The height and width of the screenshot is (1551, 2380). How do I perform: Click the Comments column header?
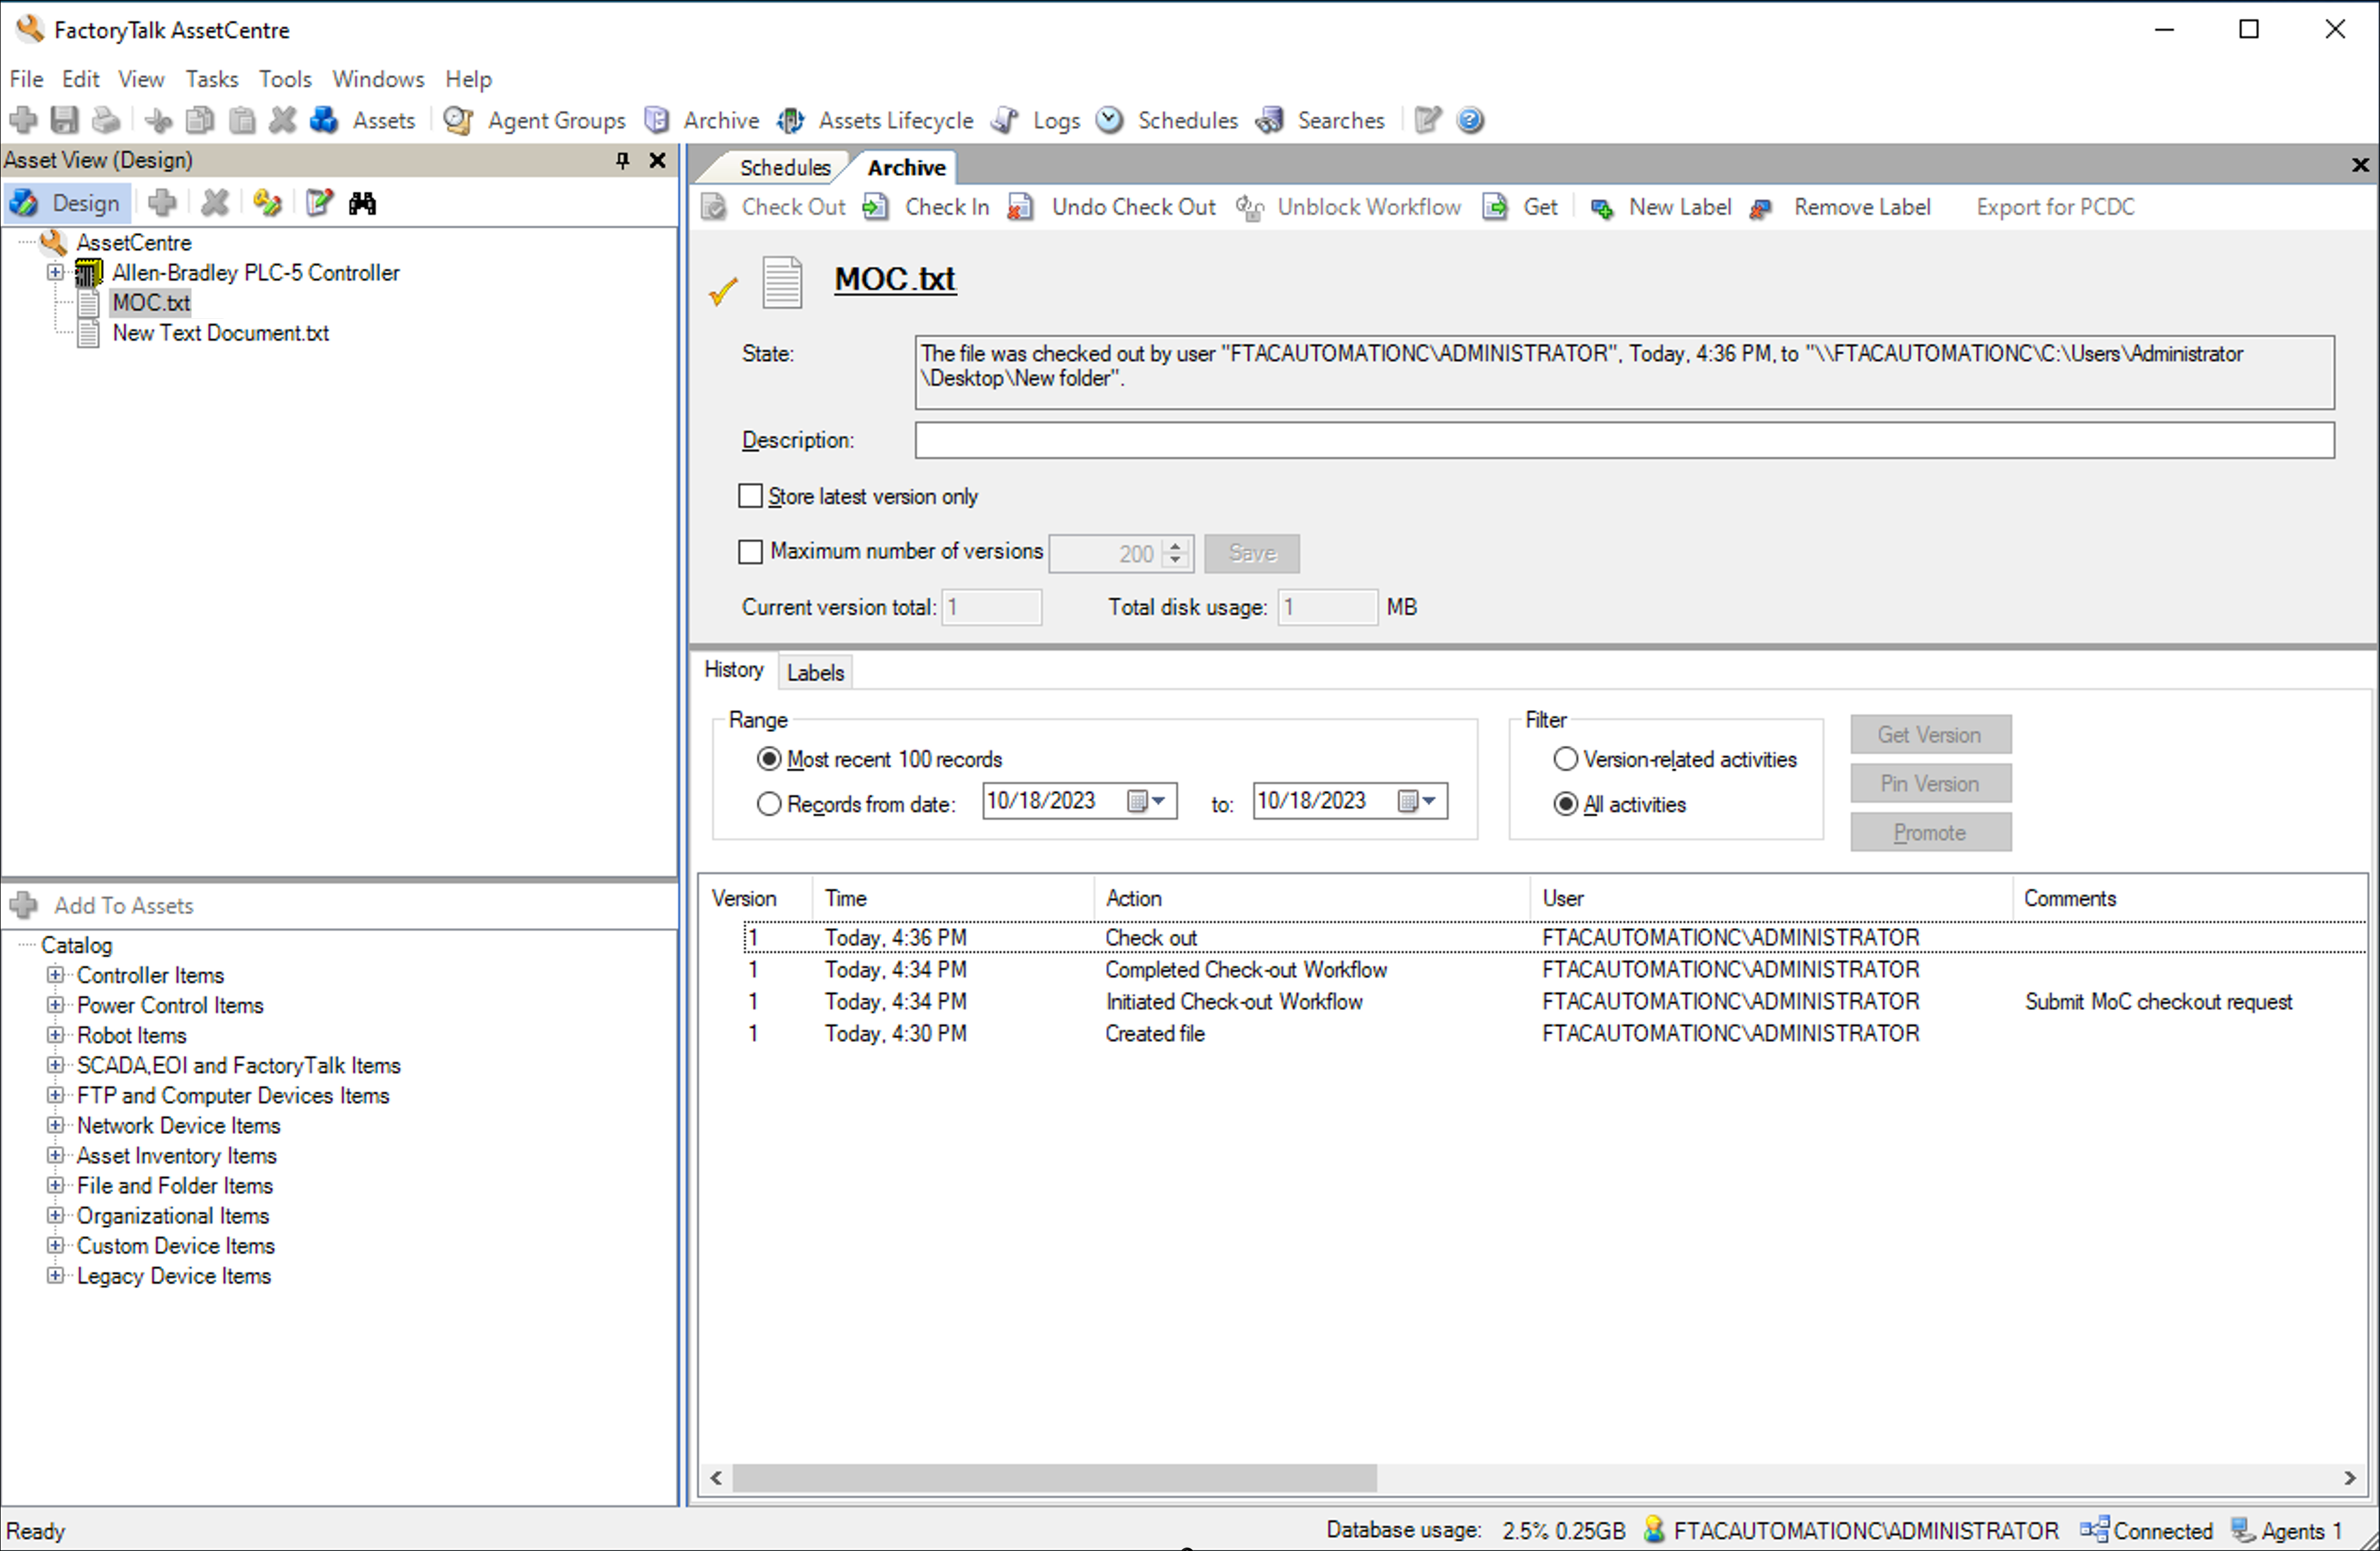2069,898
